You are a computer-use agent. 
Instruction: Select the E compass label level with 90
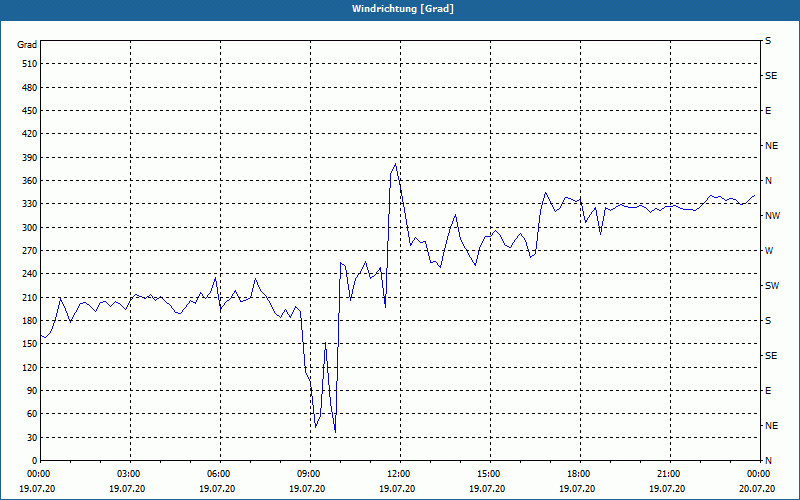pyautogui.click(x=768, y=391)
